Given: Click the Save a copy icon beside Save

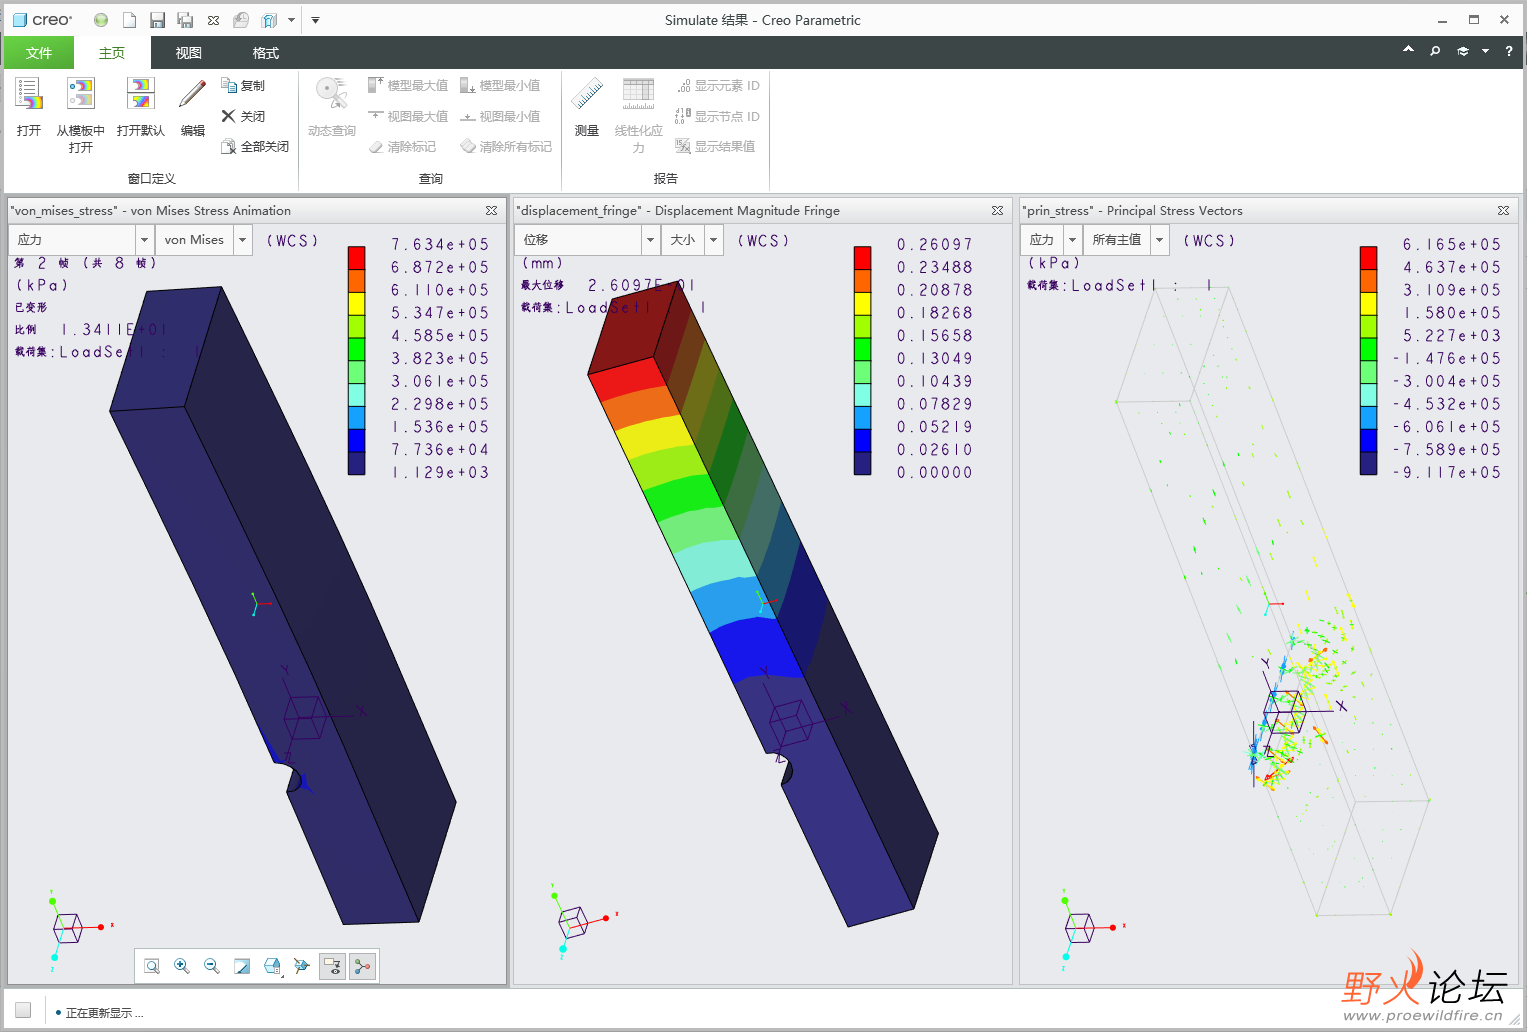Looking at the screenshot, I should (185, 20).
